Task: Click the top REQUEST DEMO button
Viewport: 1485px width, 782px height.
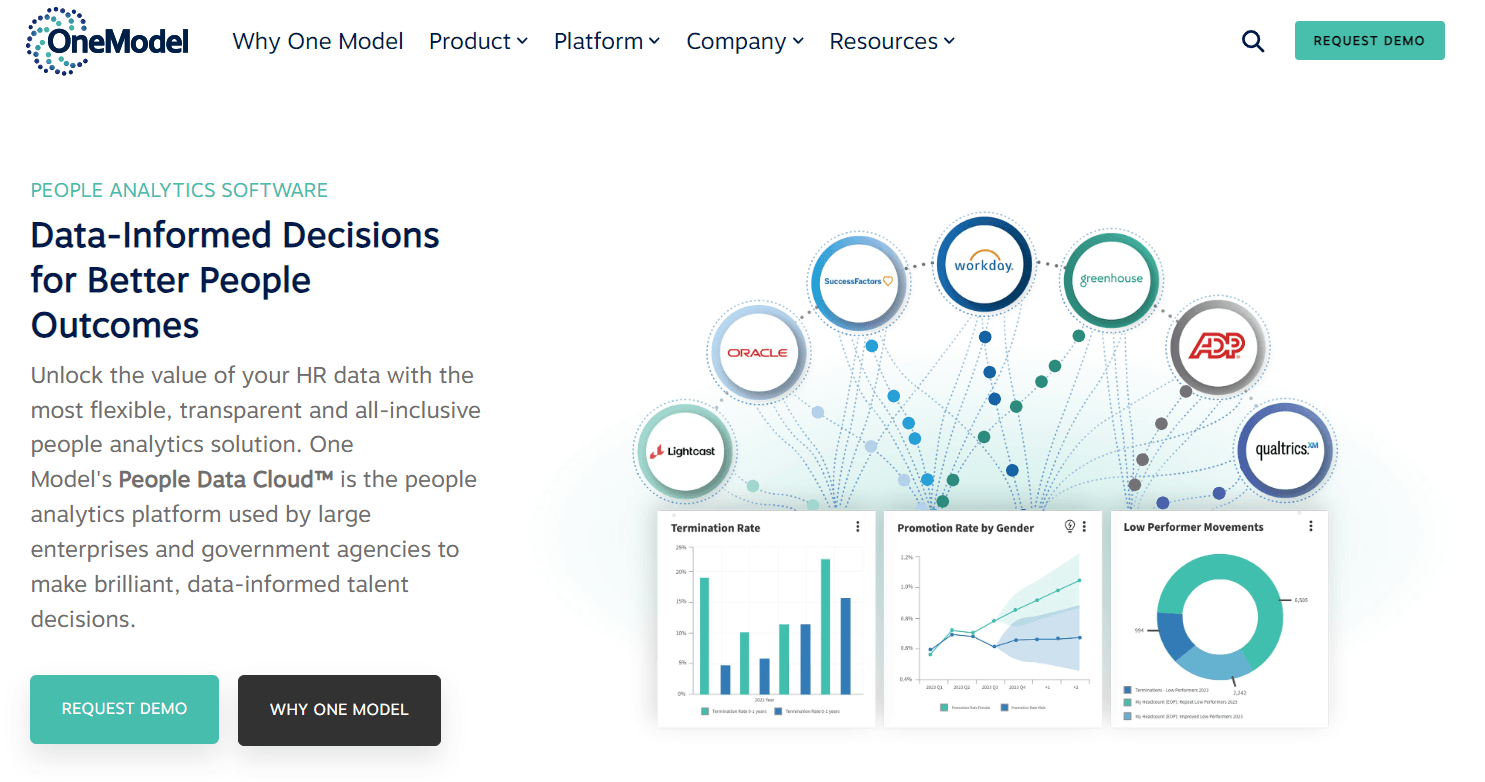Action: pyautogui.click(x=1369, y=41)
